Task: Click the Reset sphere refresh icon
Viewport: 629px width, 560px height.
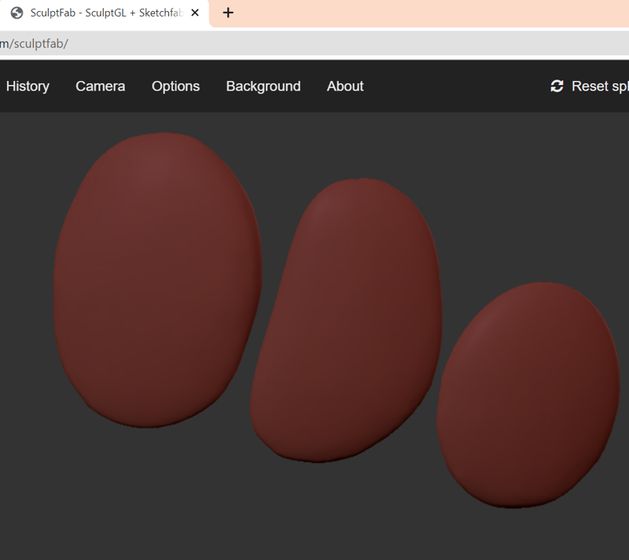Action: [557, 86]
